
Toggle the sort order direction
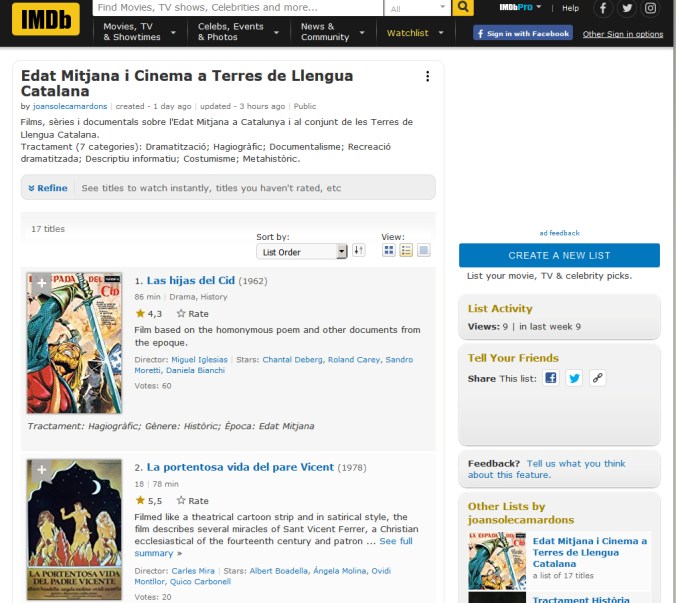(359, 250)
